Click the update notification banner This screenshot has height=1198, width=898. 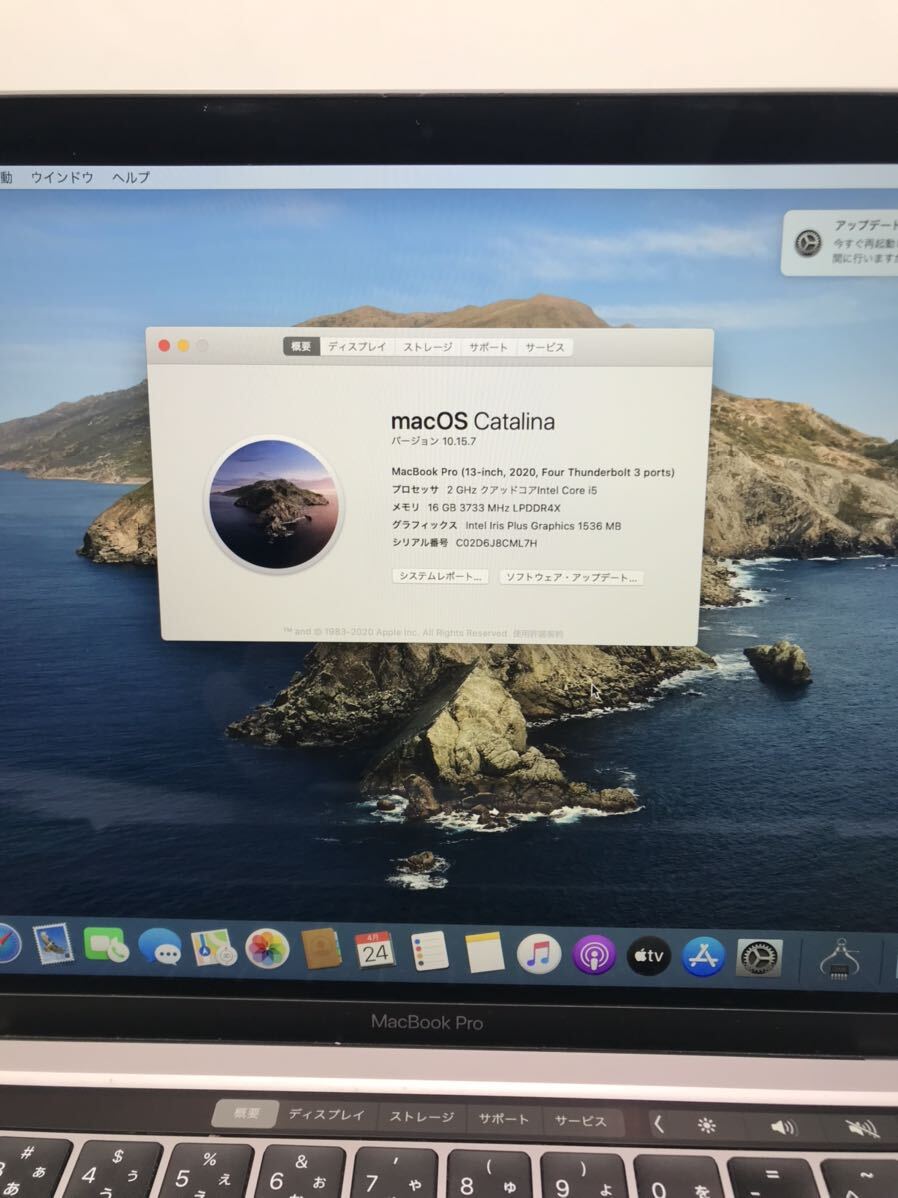click(x=839, y=243)
